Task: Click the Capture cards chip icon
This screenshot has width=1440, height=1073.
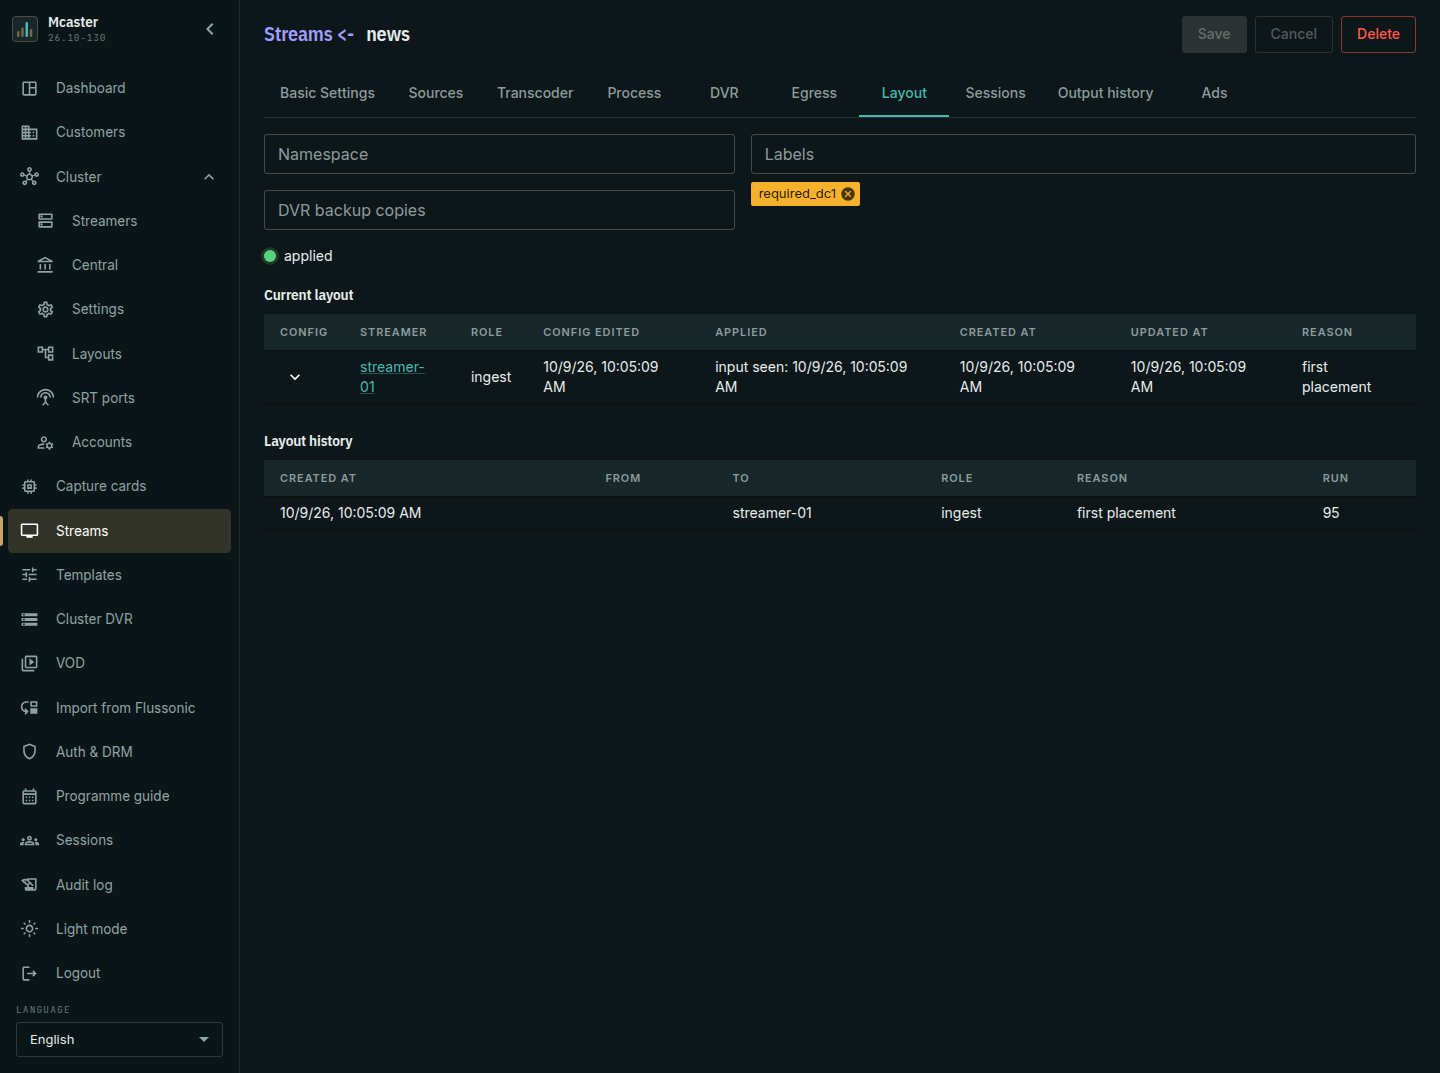Action: [x=30, y=486]
